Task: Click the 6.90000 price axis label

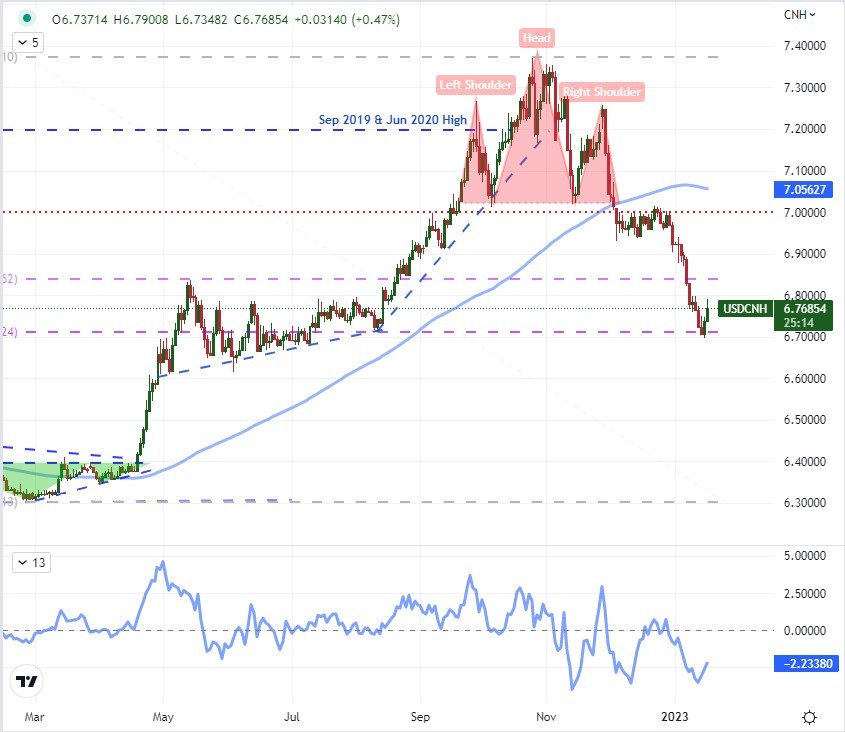Action: pyautogui.click(x=805, y=253)
